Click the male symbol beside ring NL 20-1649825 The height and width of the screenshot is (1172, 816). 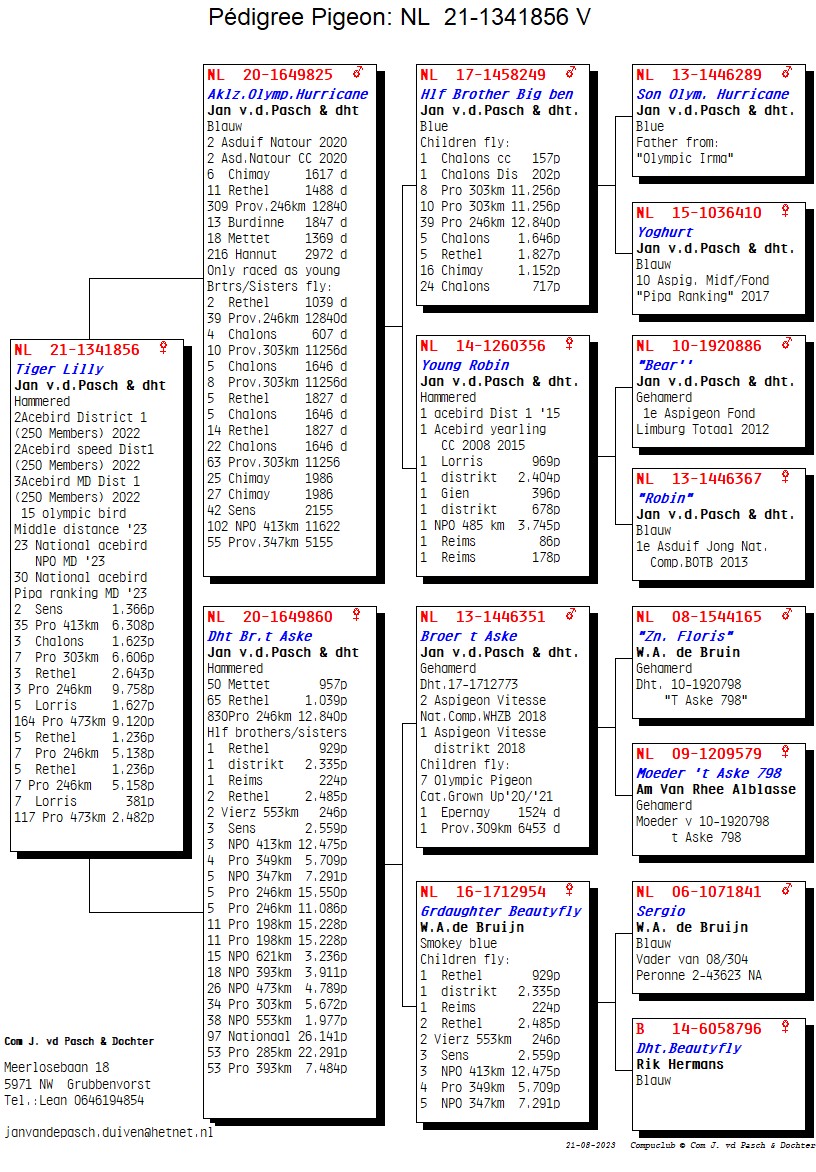[x=357, y=73]
